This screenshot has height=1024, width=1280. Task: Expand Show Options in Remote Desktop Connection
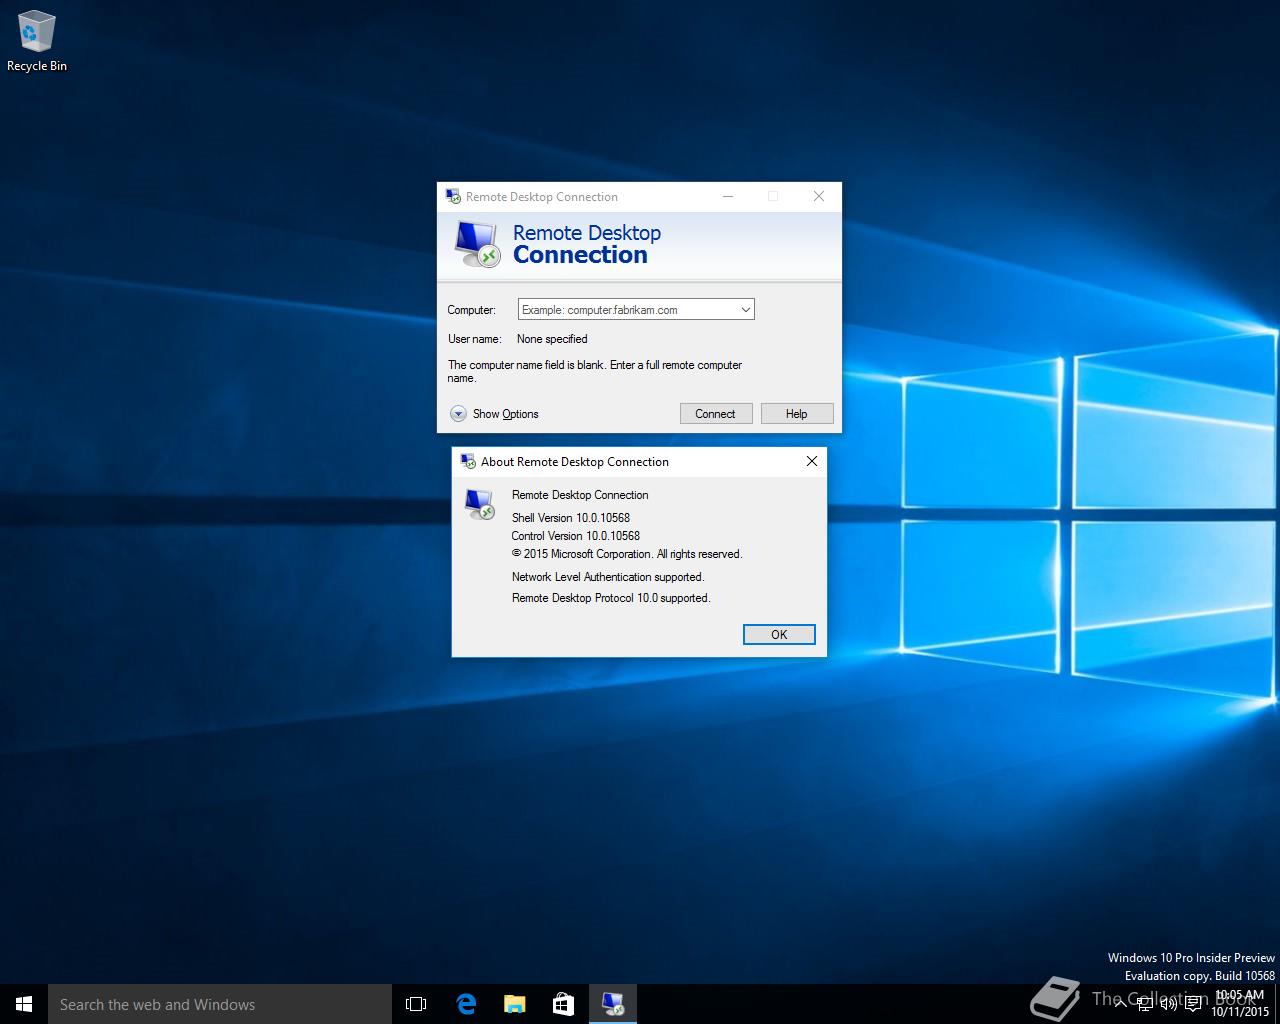pyautogui.click(x=495, y=414)
